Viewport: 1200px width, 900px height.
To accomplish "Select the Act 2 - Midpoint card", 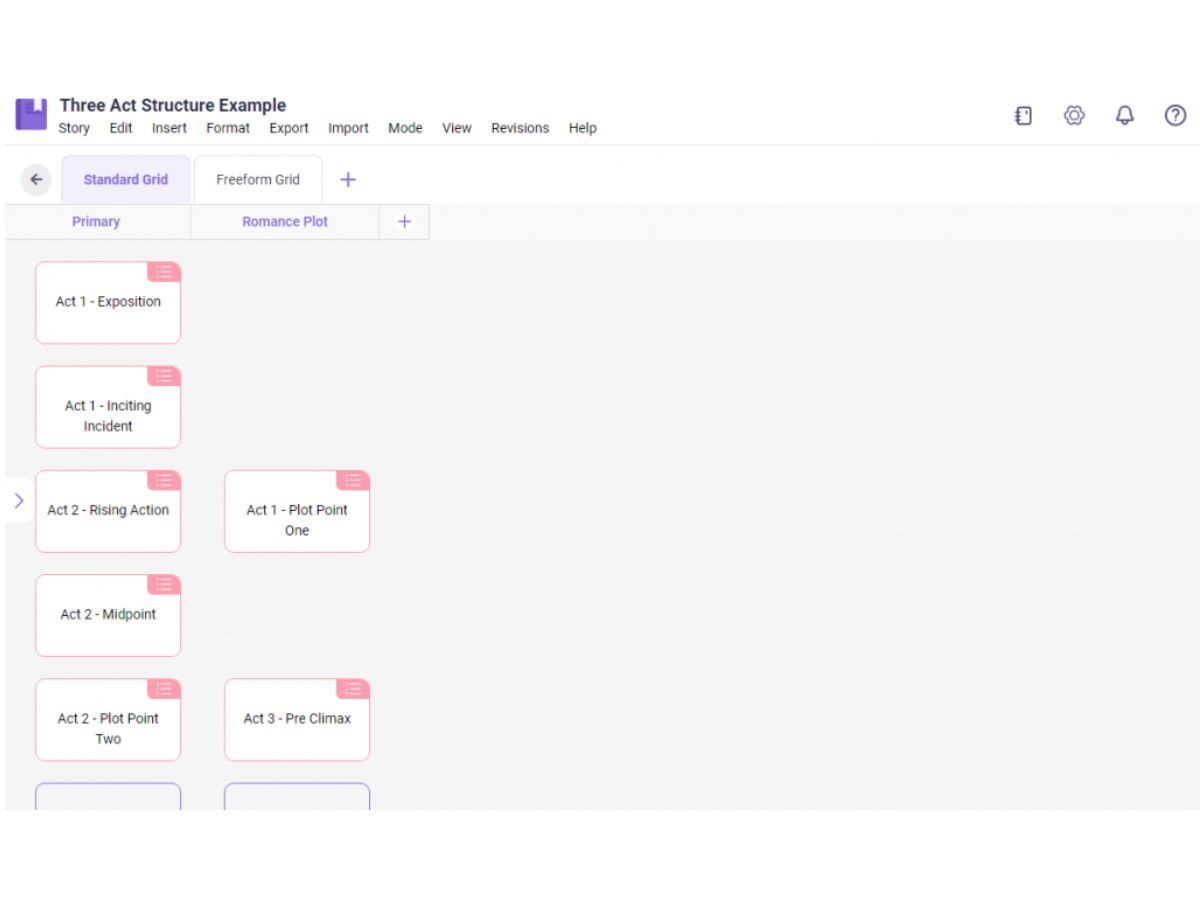I will (108, 615).
